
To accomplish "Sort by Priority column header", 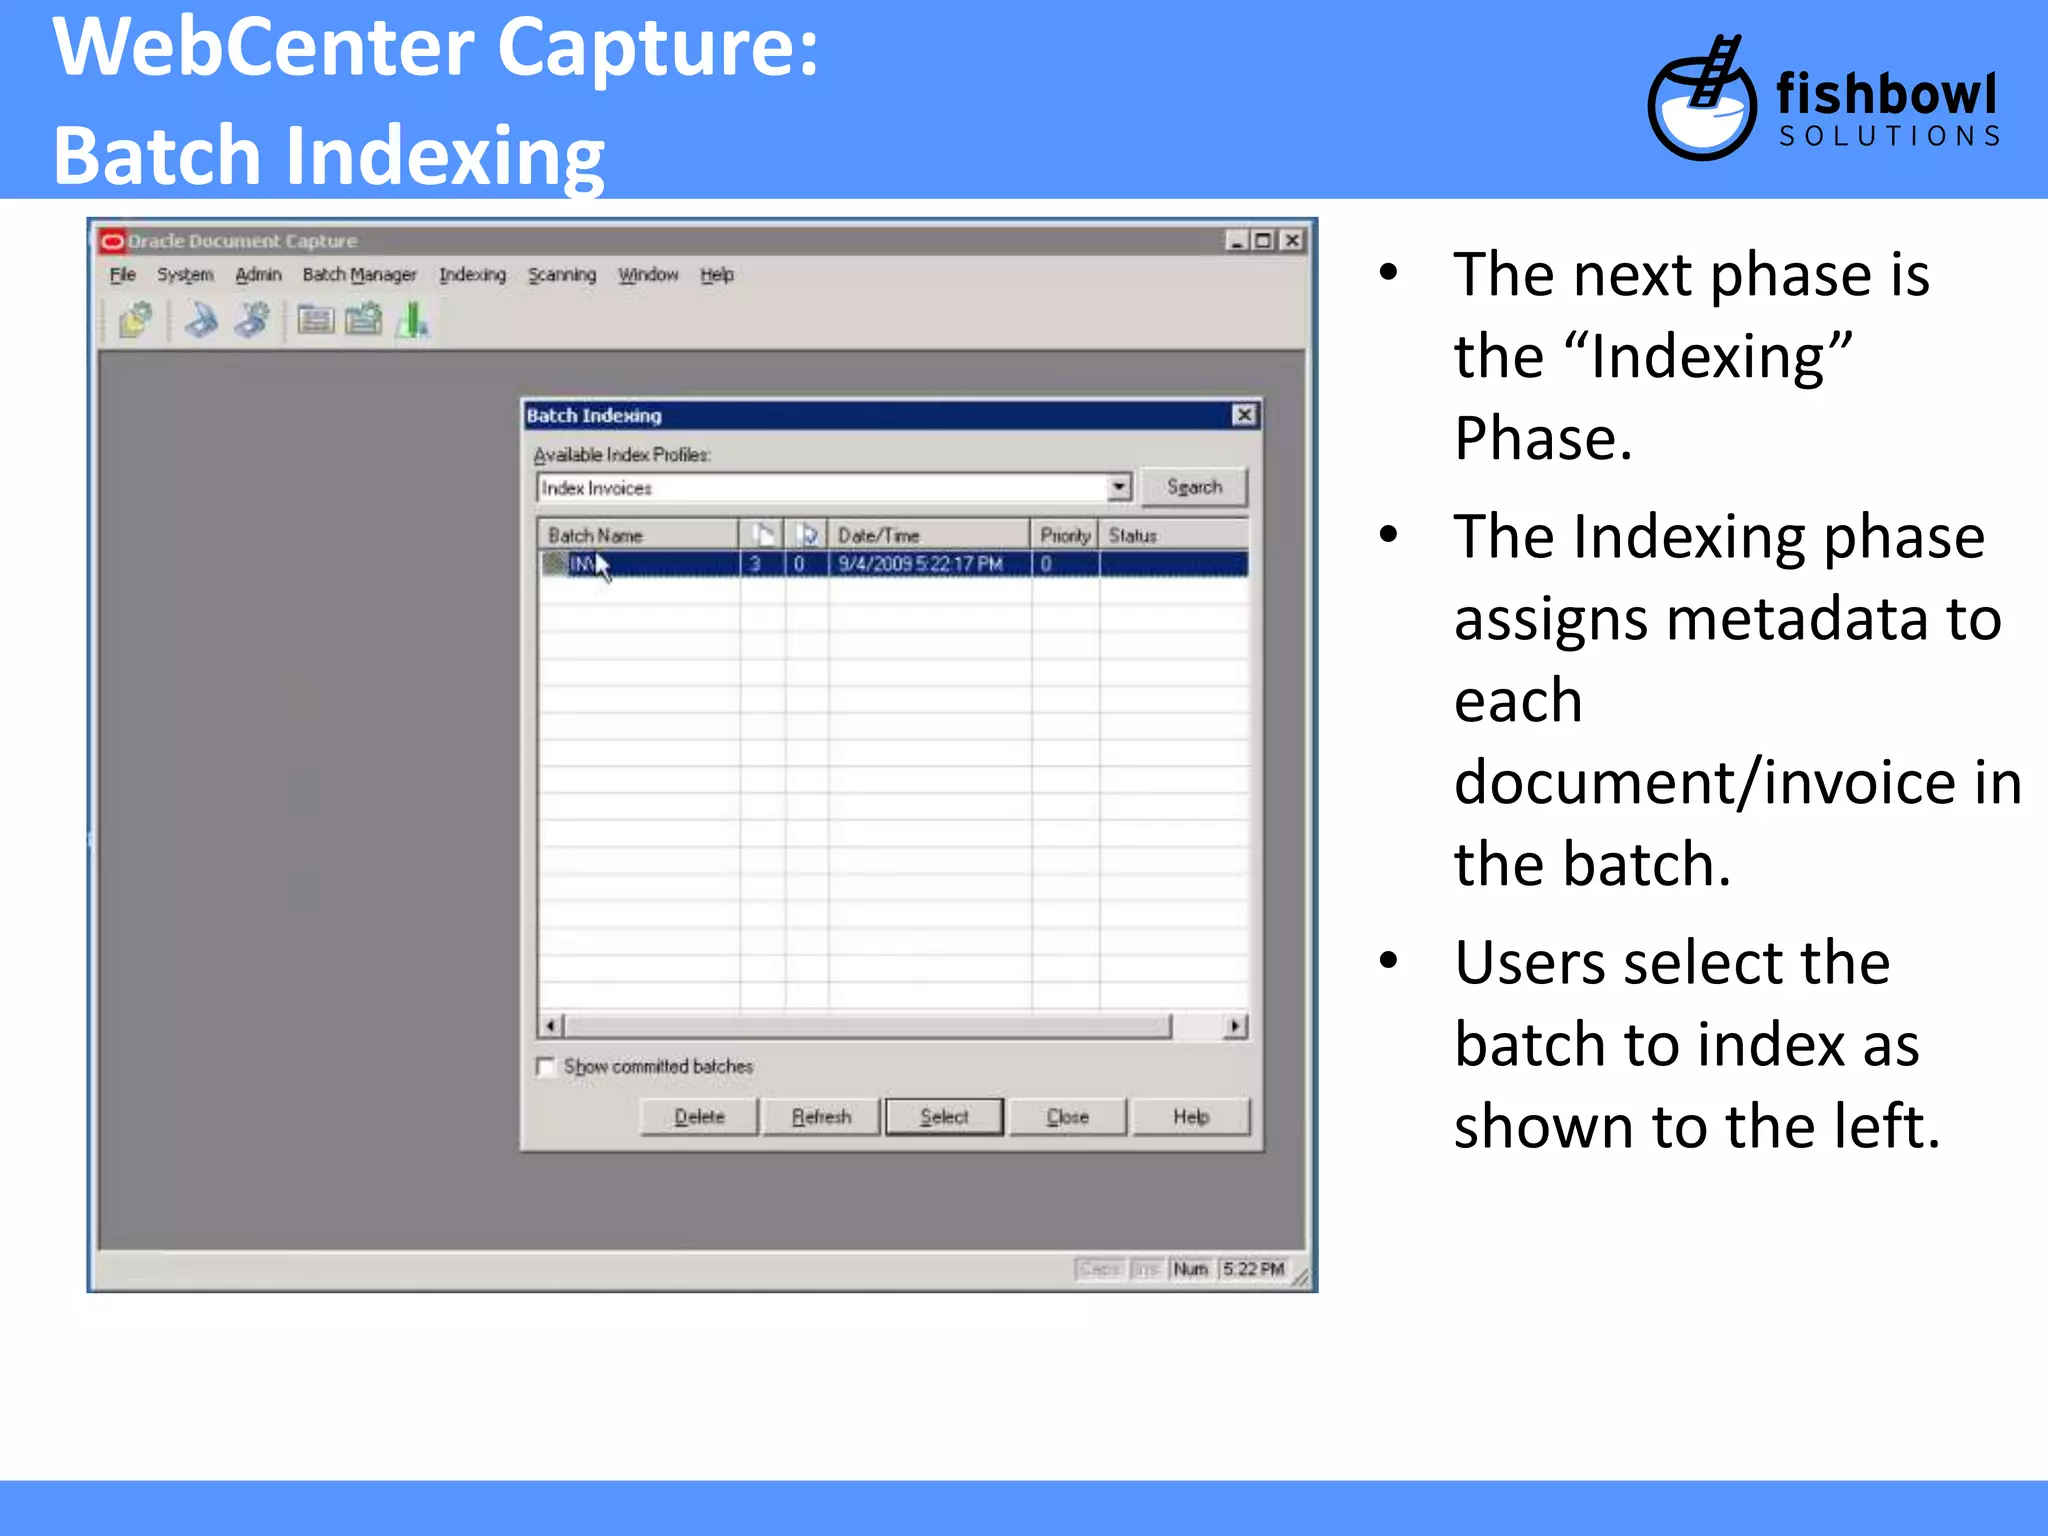I will click(1065, 534).
